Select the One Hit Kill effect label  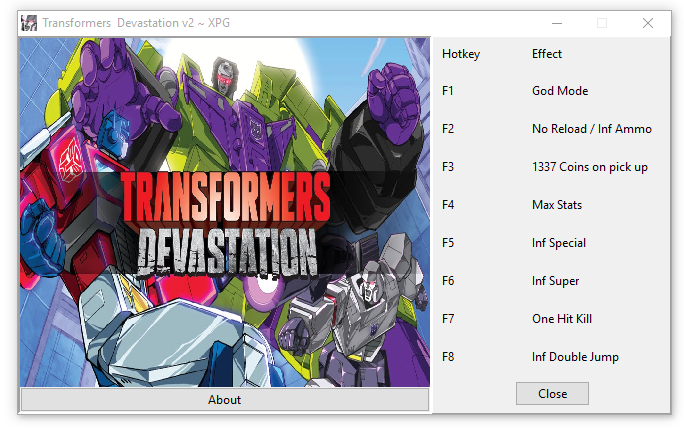pos(562,319)
